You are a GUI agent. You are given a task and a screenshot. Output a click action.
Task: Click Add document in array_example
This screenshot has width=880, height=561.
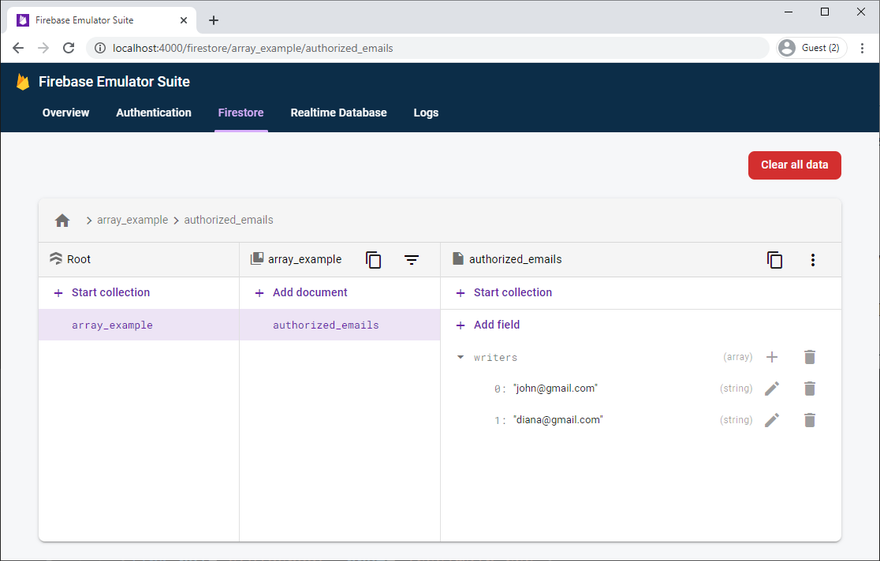tap(301, 292)
